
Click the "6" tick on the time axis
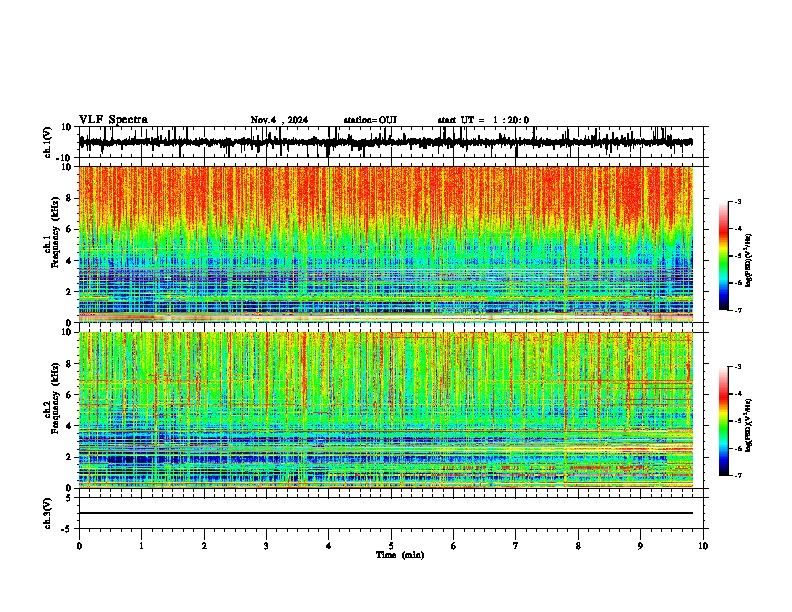(454, 546)
